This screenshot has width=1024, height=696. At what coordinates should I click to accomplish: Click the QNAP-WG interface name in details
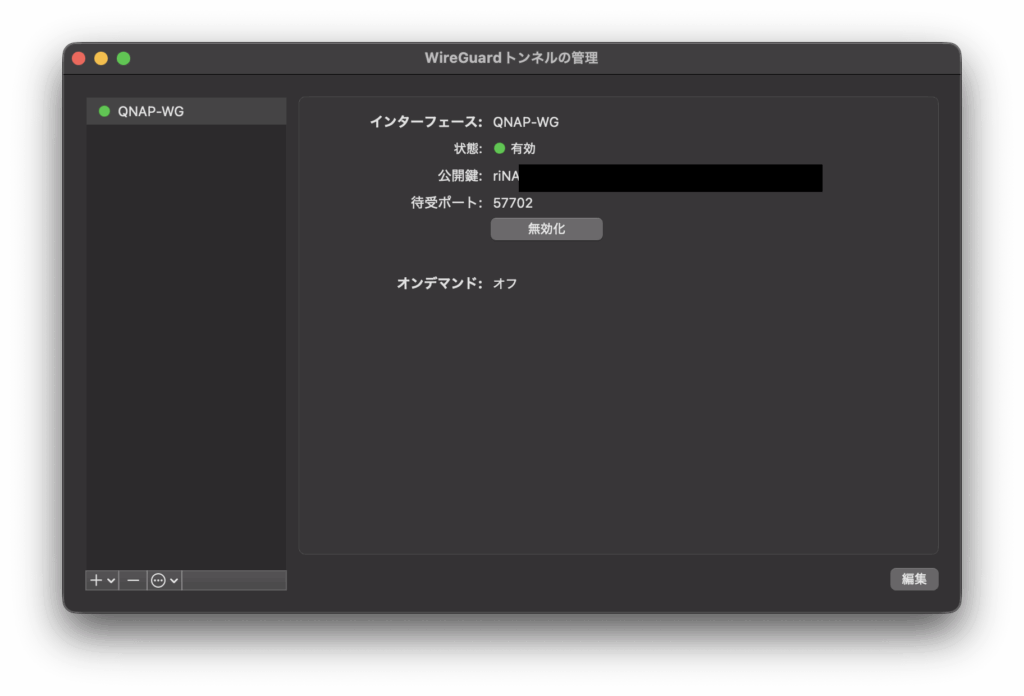tap(526, 122)
